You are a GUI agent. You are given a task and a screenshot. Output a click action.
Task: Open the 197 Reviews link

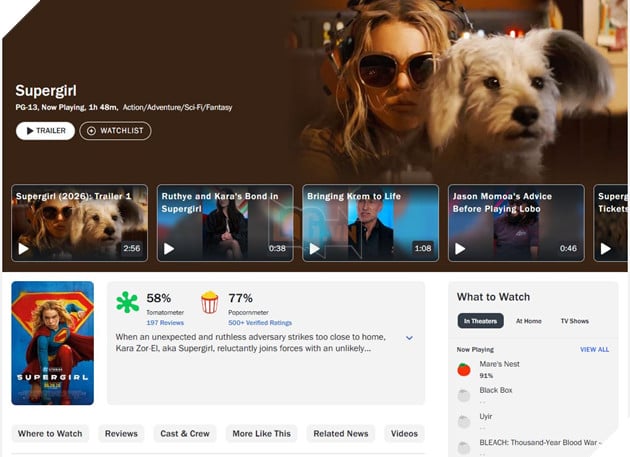165,323
